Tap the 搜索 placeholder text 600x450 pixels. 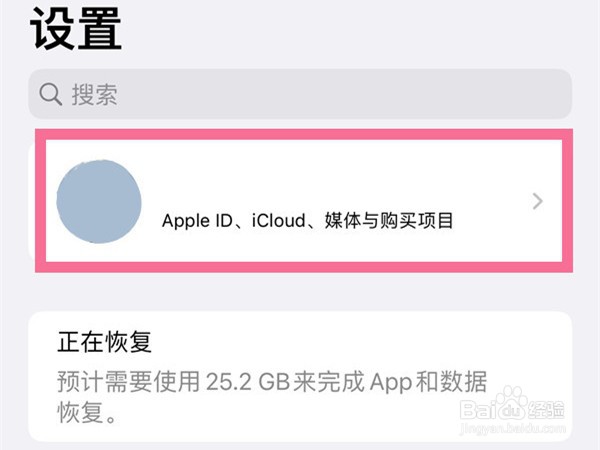click(x=95, y=94)
